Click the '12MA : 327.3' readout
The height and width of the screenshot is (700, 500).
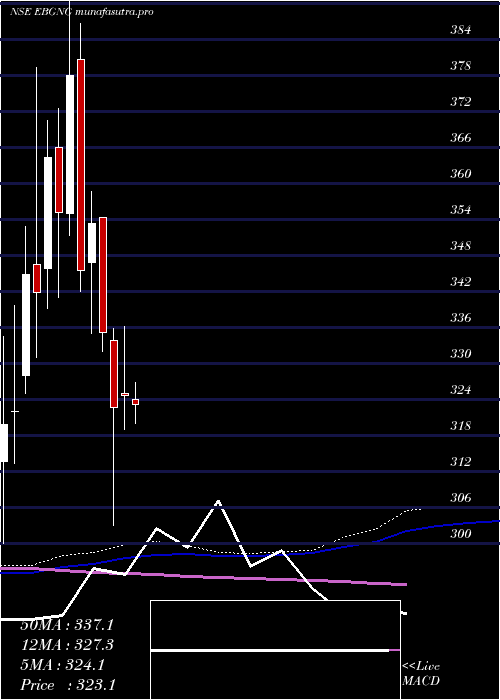click(67, 645)
